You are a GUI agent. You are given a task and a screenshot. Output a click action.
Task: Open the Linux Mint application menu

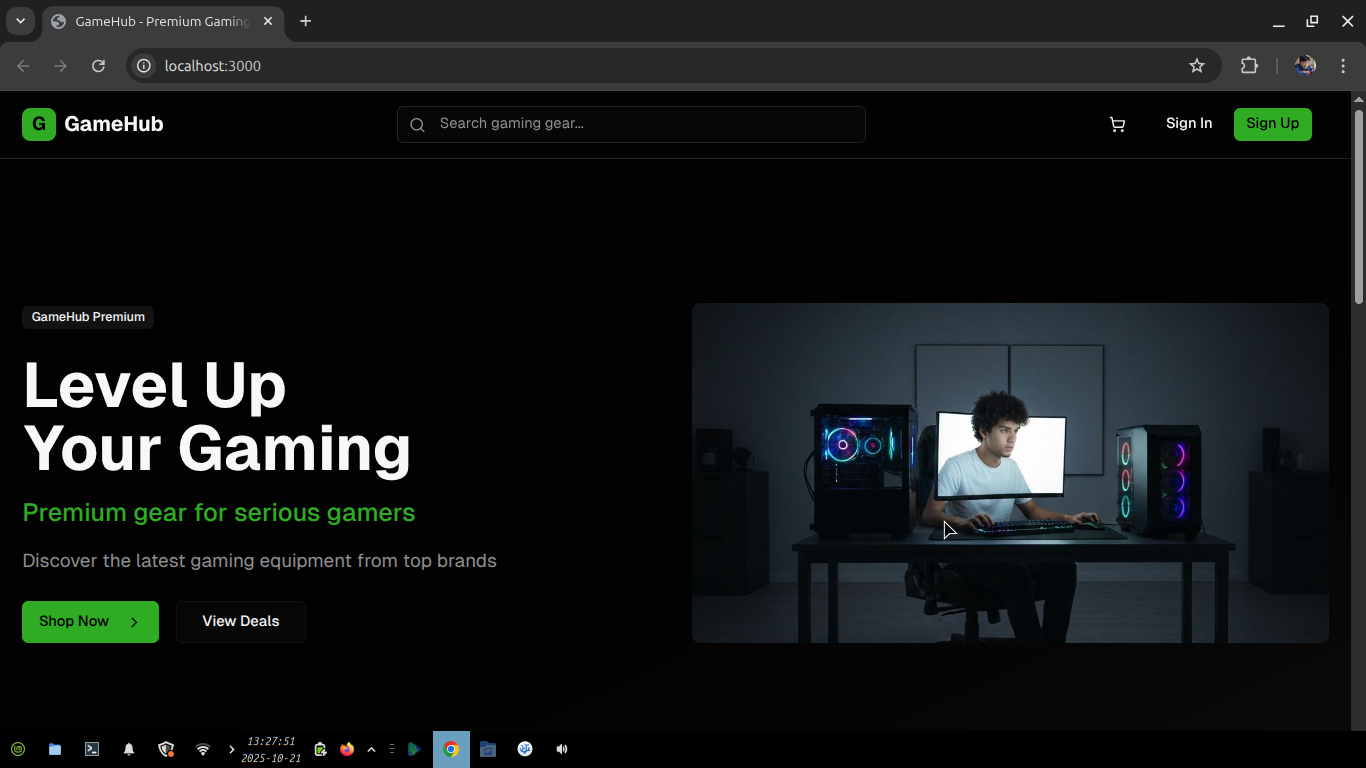pos(18,748)
